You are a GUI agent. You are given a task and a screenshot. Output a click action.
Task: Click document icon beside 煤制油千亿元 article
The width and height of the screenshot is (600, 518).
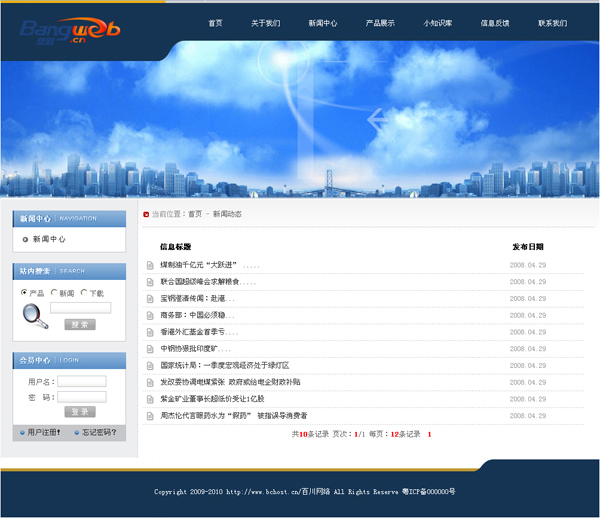coord(150,265)
